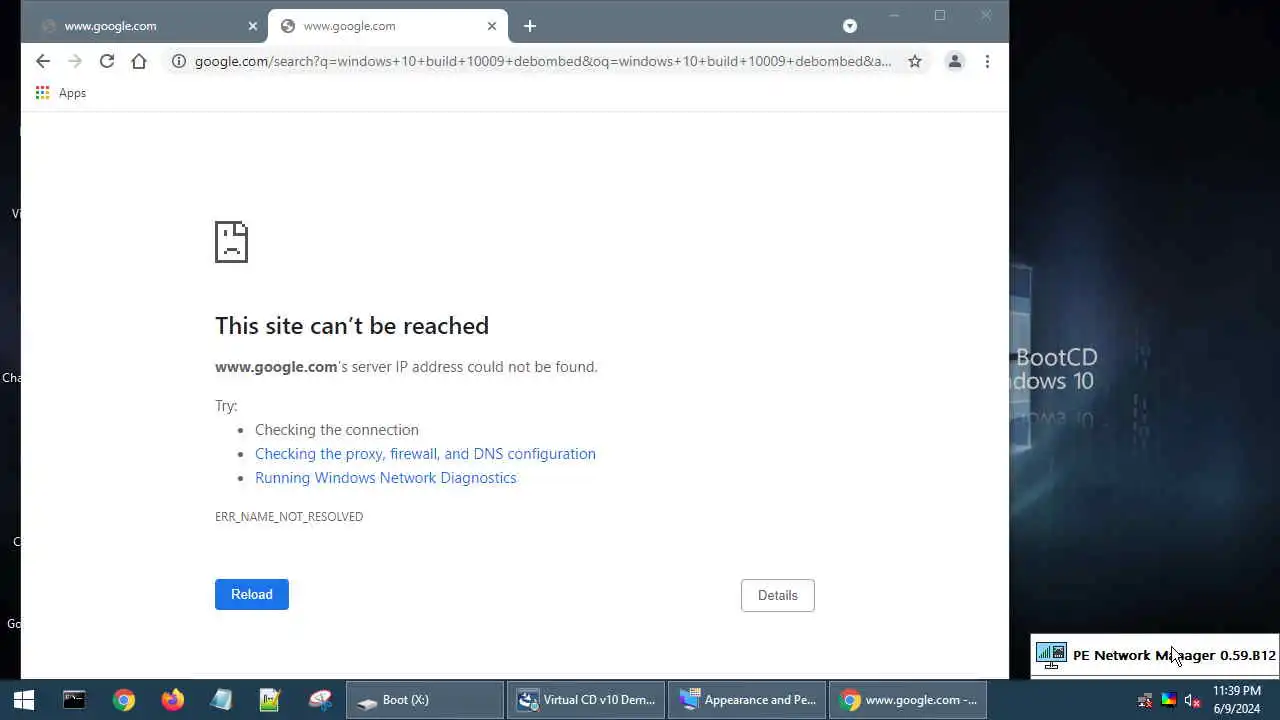Viewport: 1280px width, 720px height.
Task: Switch to Virtual CD v10 taskbar window
Action: [586, 700]
